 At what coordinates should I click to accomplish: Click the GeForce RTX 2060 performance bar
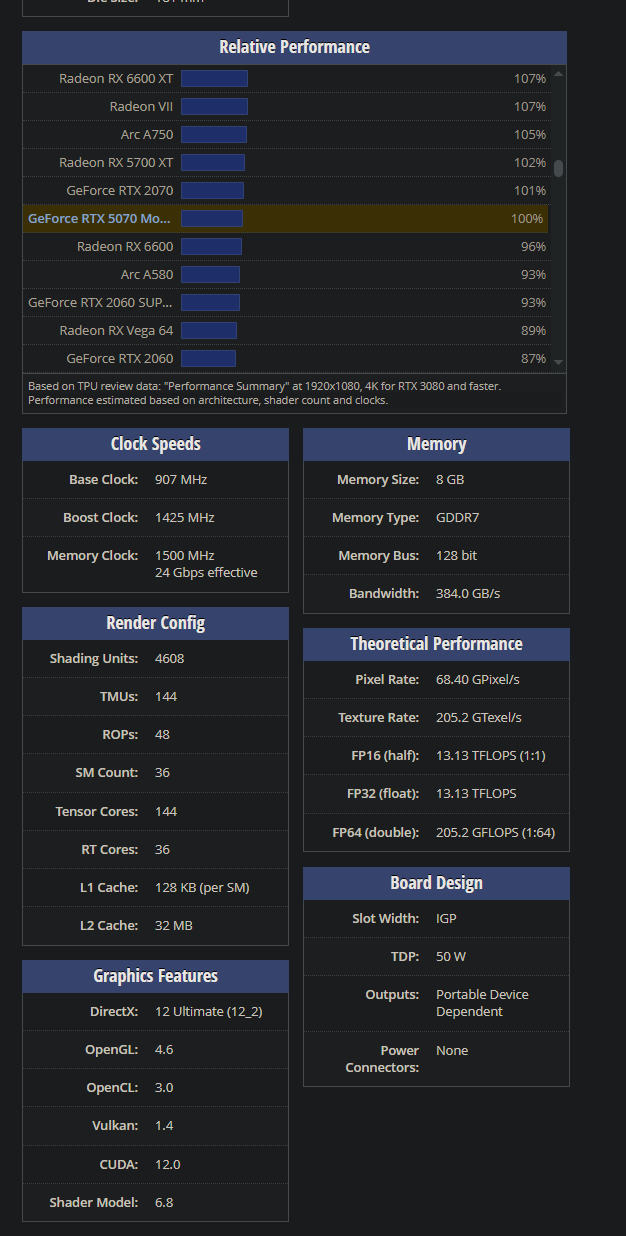[x=208, y=358]
